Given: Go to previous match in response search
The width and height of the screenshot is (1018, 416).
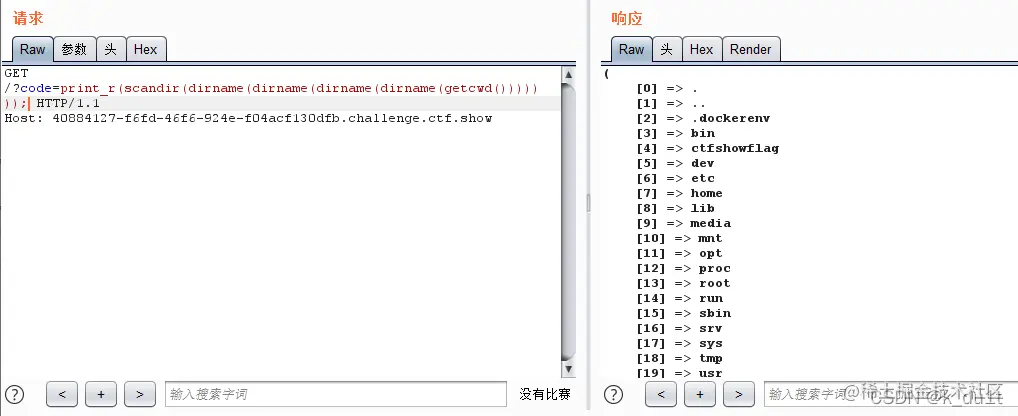Looking at the screenshot, I should click(661, 394).
